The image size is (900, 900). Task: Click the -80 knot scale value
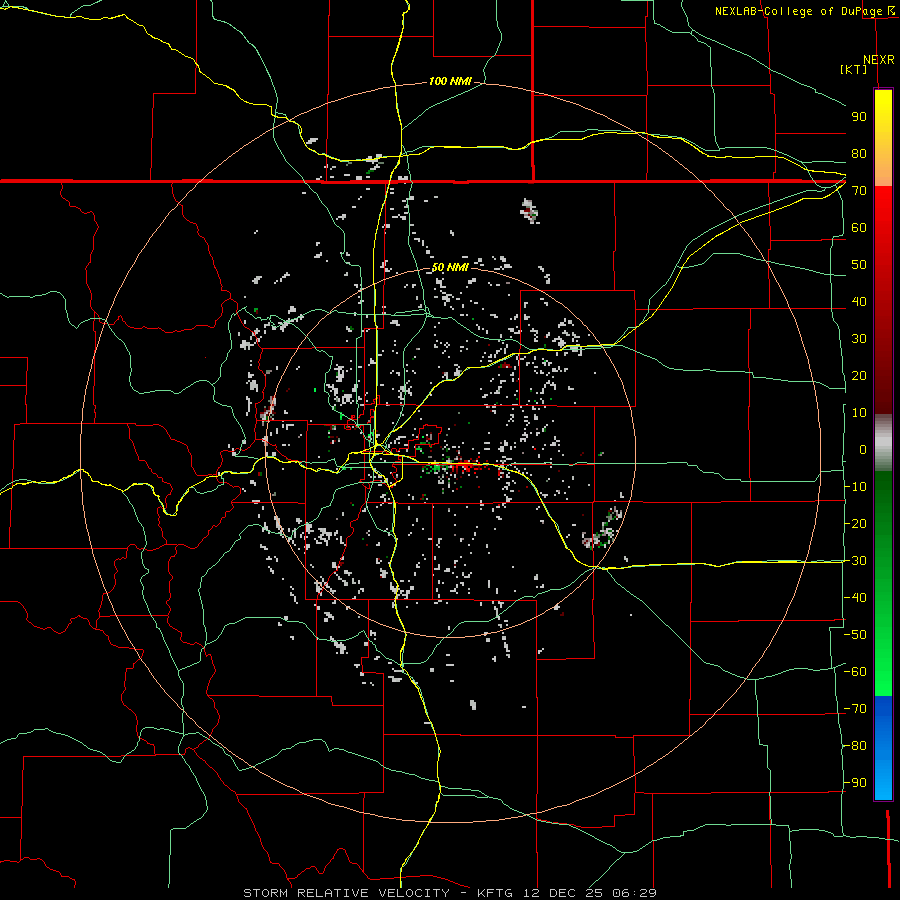(855, 746)
